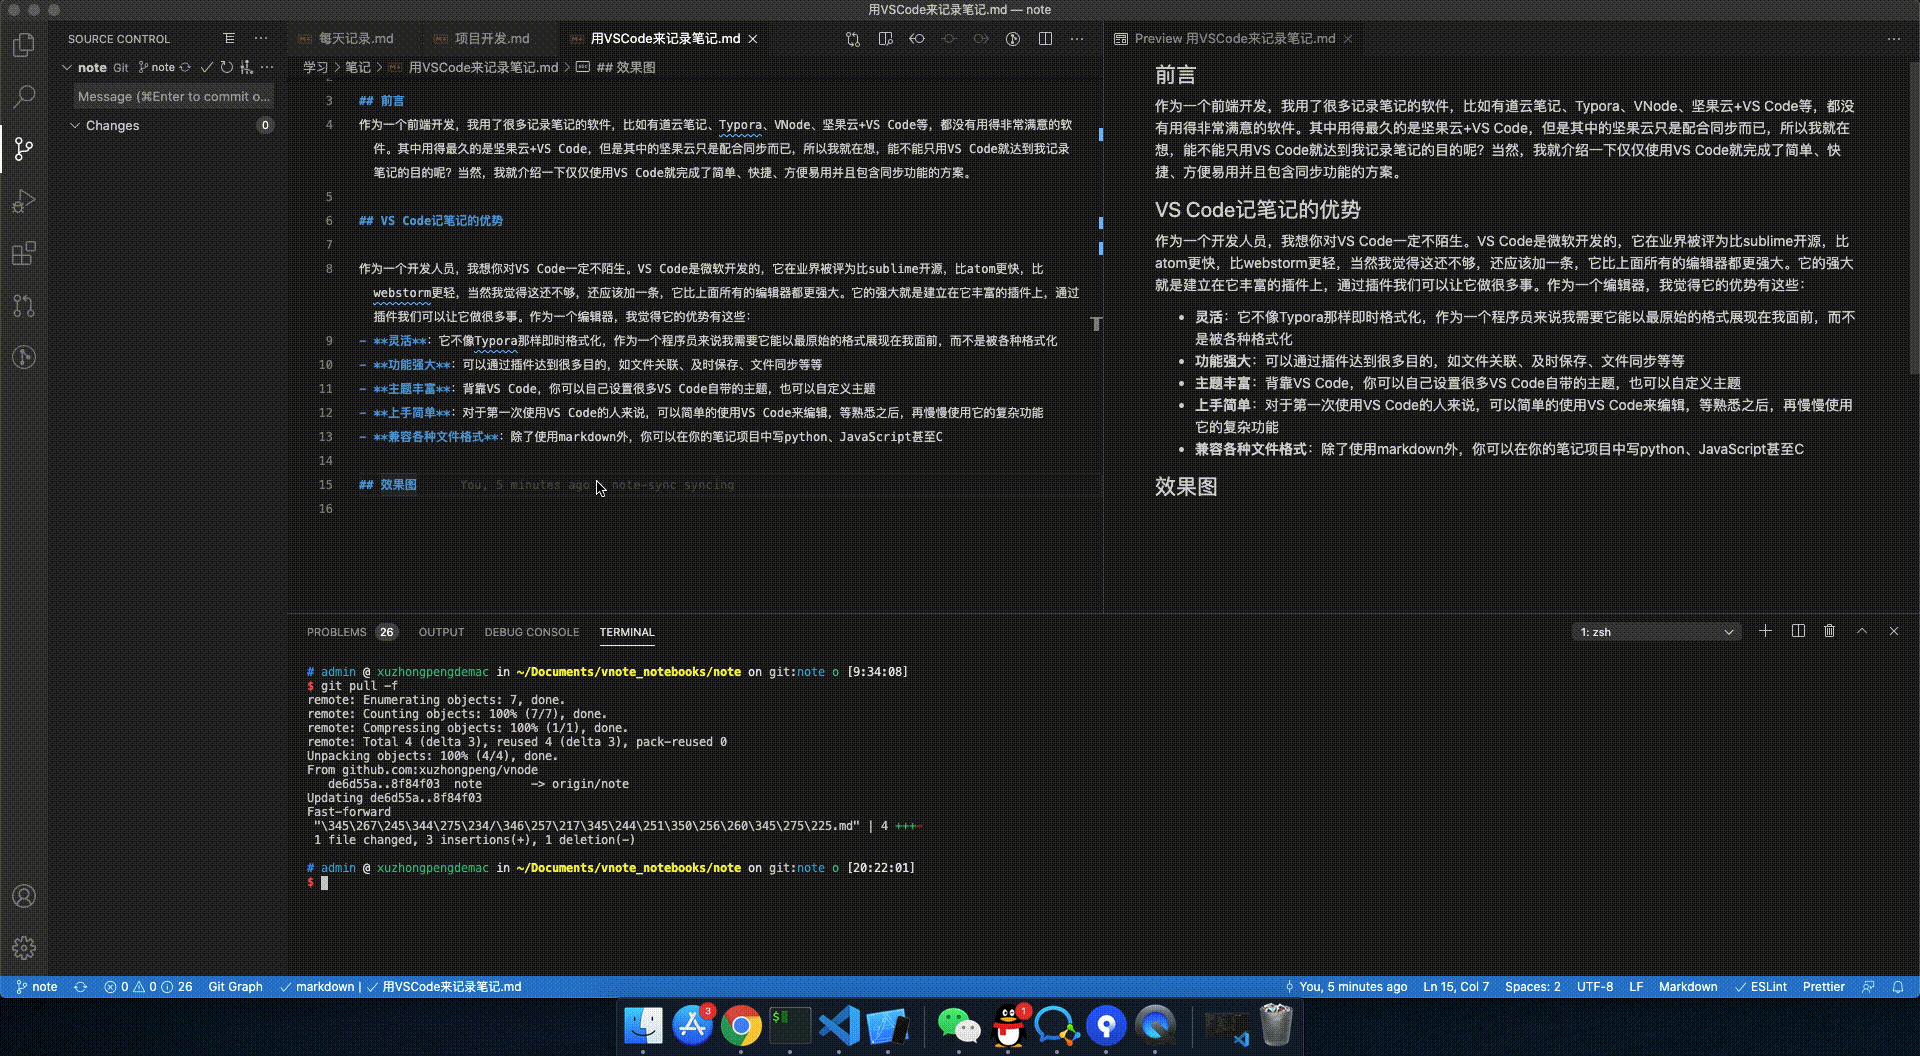The image size is (1920, 1056).
Task: Kill the terminal with the trash icon
Action: click(1828, 631)
